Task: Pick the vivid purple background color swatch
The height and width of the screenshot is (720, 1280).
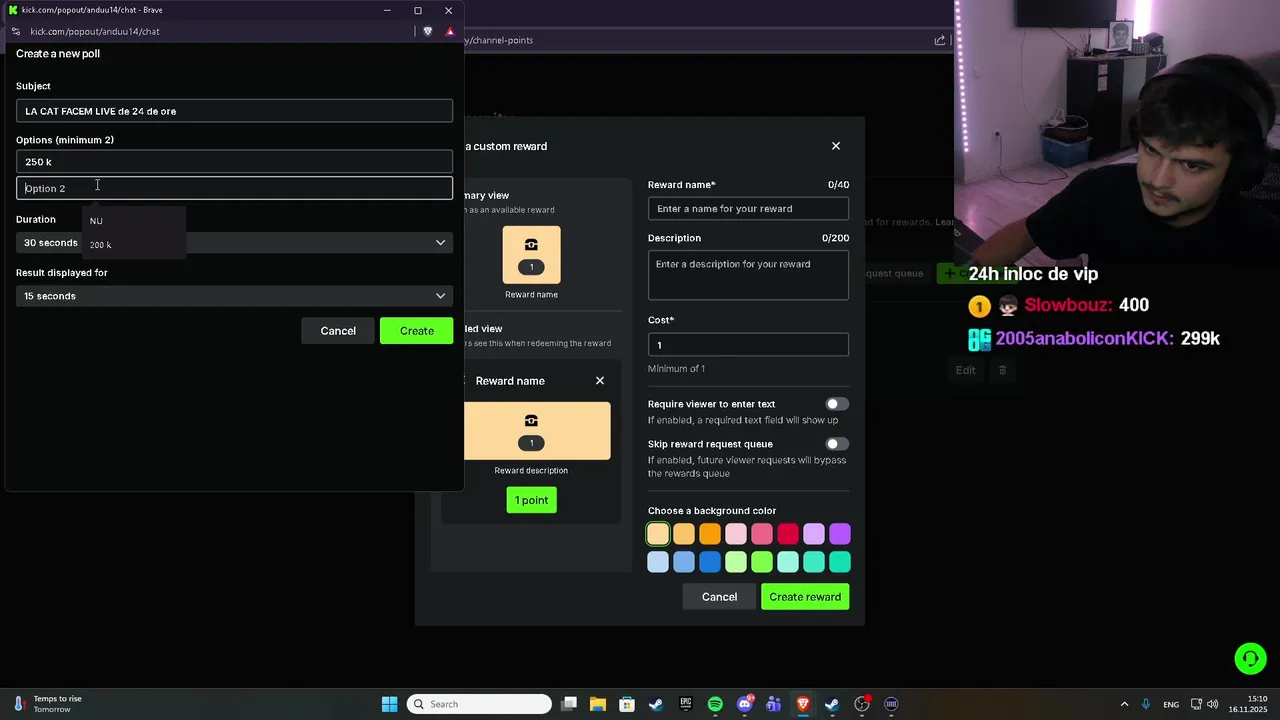Action: (x=840, y=534)
